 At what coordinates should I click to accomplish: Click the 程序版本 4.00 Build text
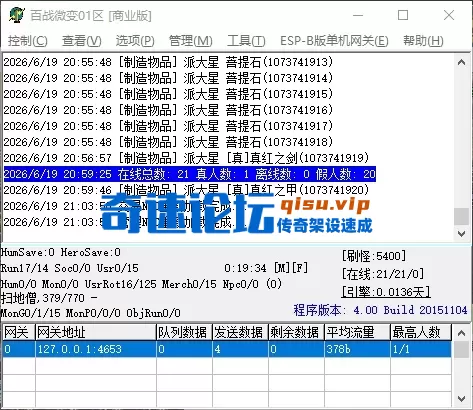click(380, 310)
